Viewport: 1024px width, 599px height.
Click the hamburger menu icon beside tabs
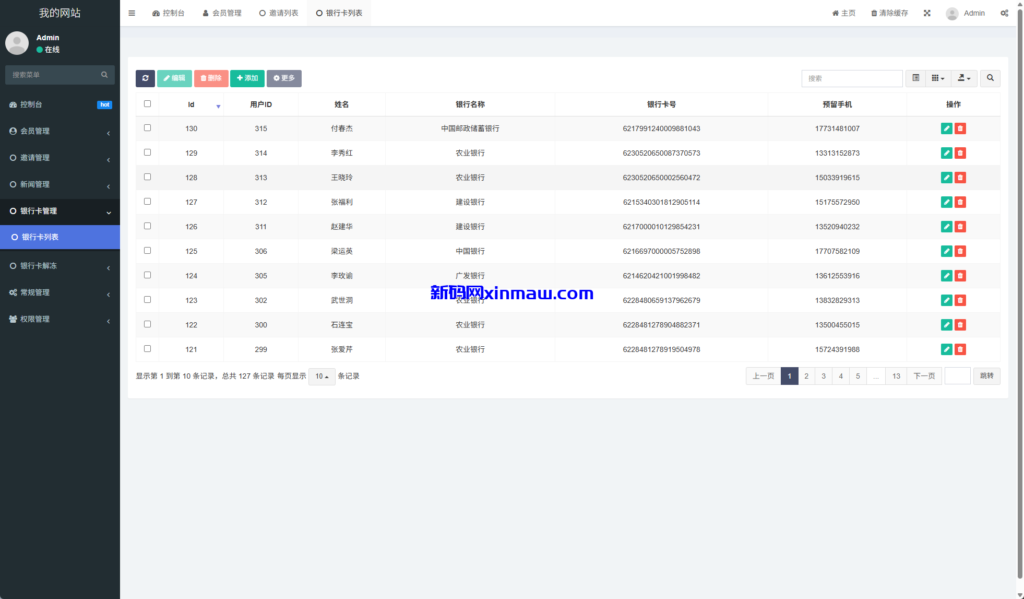click(x=131, y=13)
